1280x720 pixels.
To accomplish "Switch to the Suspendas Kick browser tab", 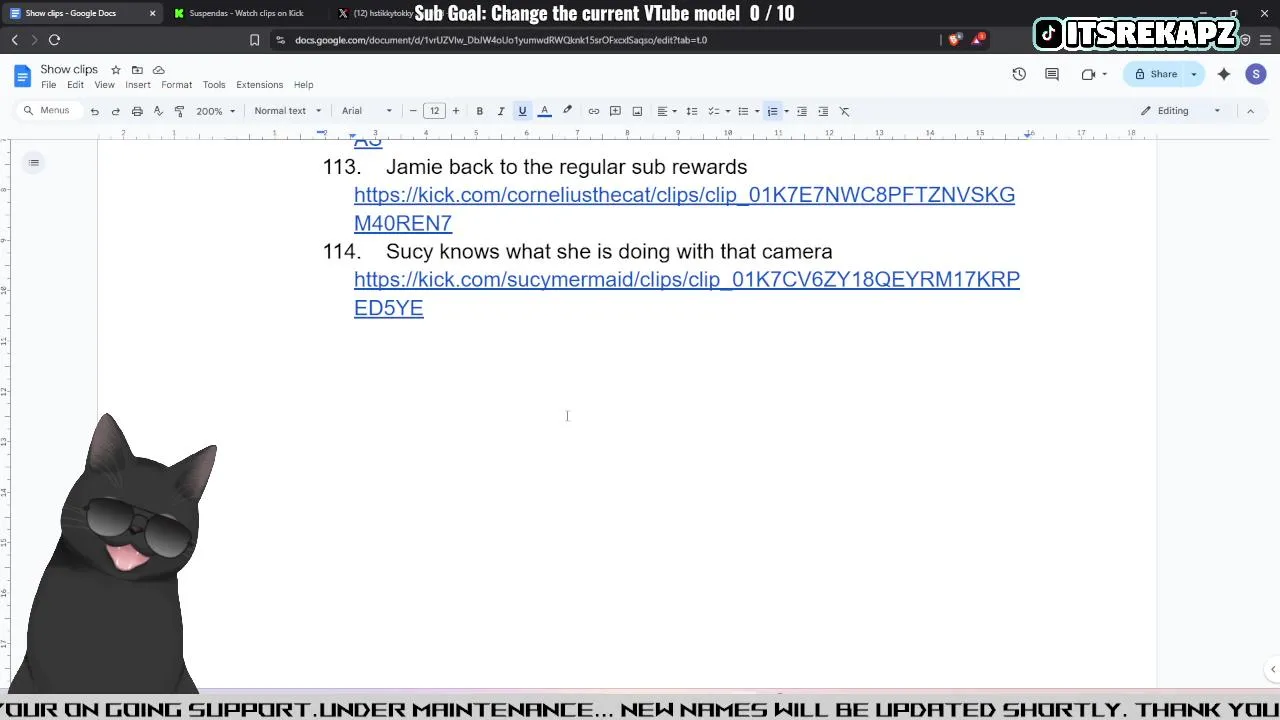I will pos(245,13).
